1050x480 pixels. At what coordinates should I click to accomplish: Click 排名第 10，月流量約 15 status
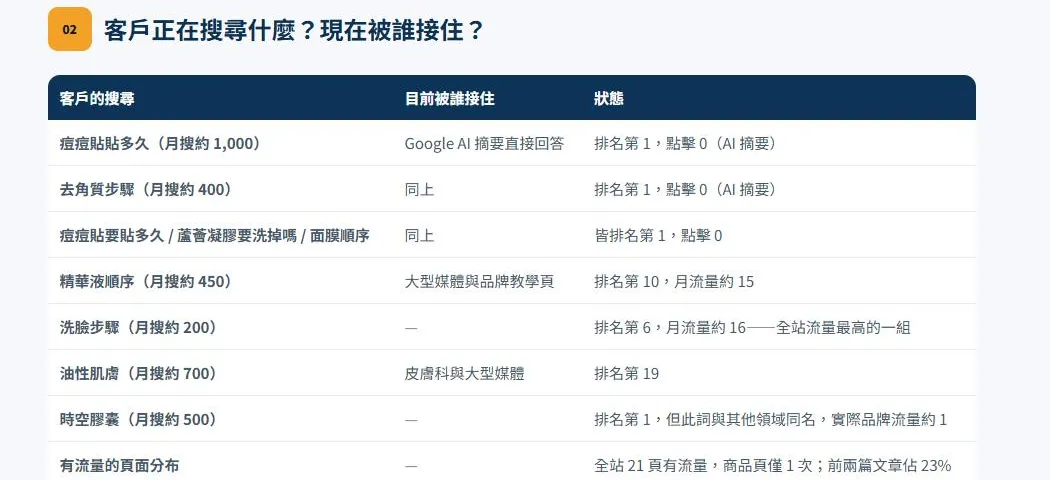(x=674, y=282)
